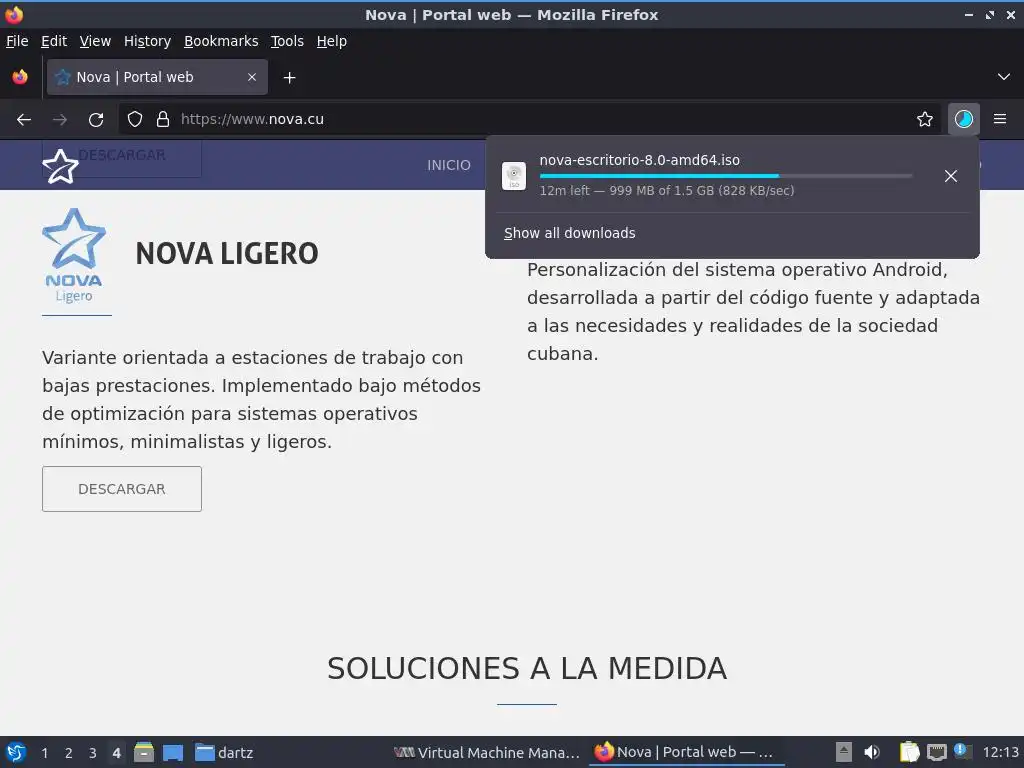1024x768 pixels.
Task: Open the file manager panel launcher
Action: [144, 752]
